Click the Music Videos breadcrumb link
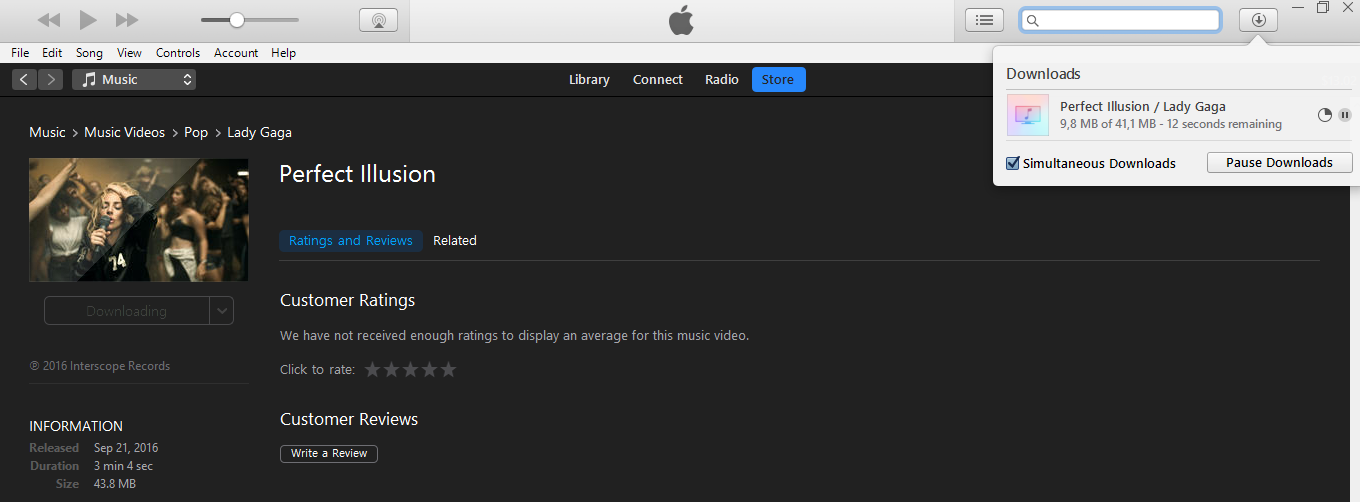This screenshot has height=502, width=1360. (124, 132)
